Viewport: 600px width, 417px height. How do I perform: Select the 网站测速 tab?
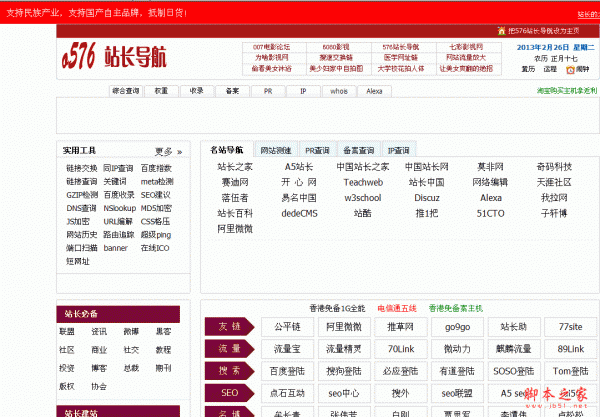(x=276, y=150)
